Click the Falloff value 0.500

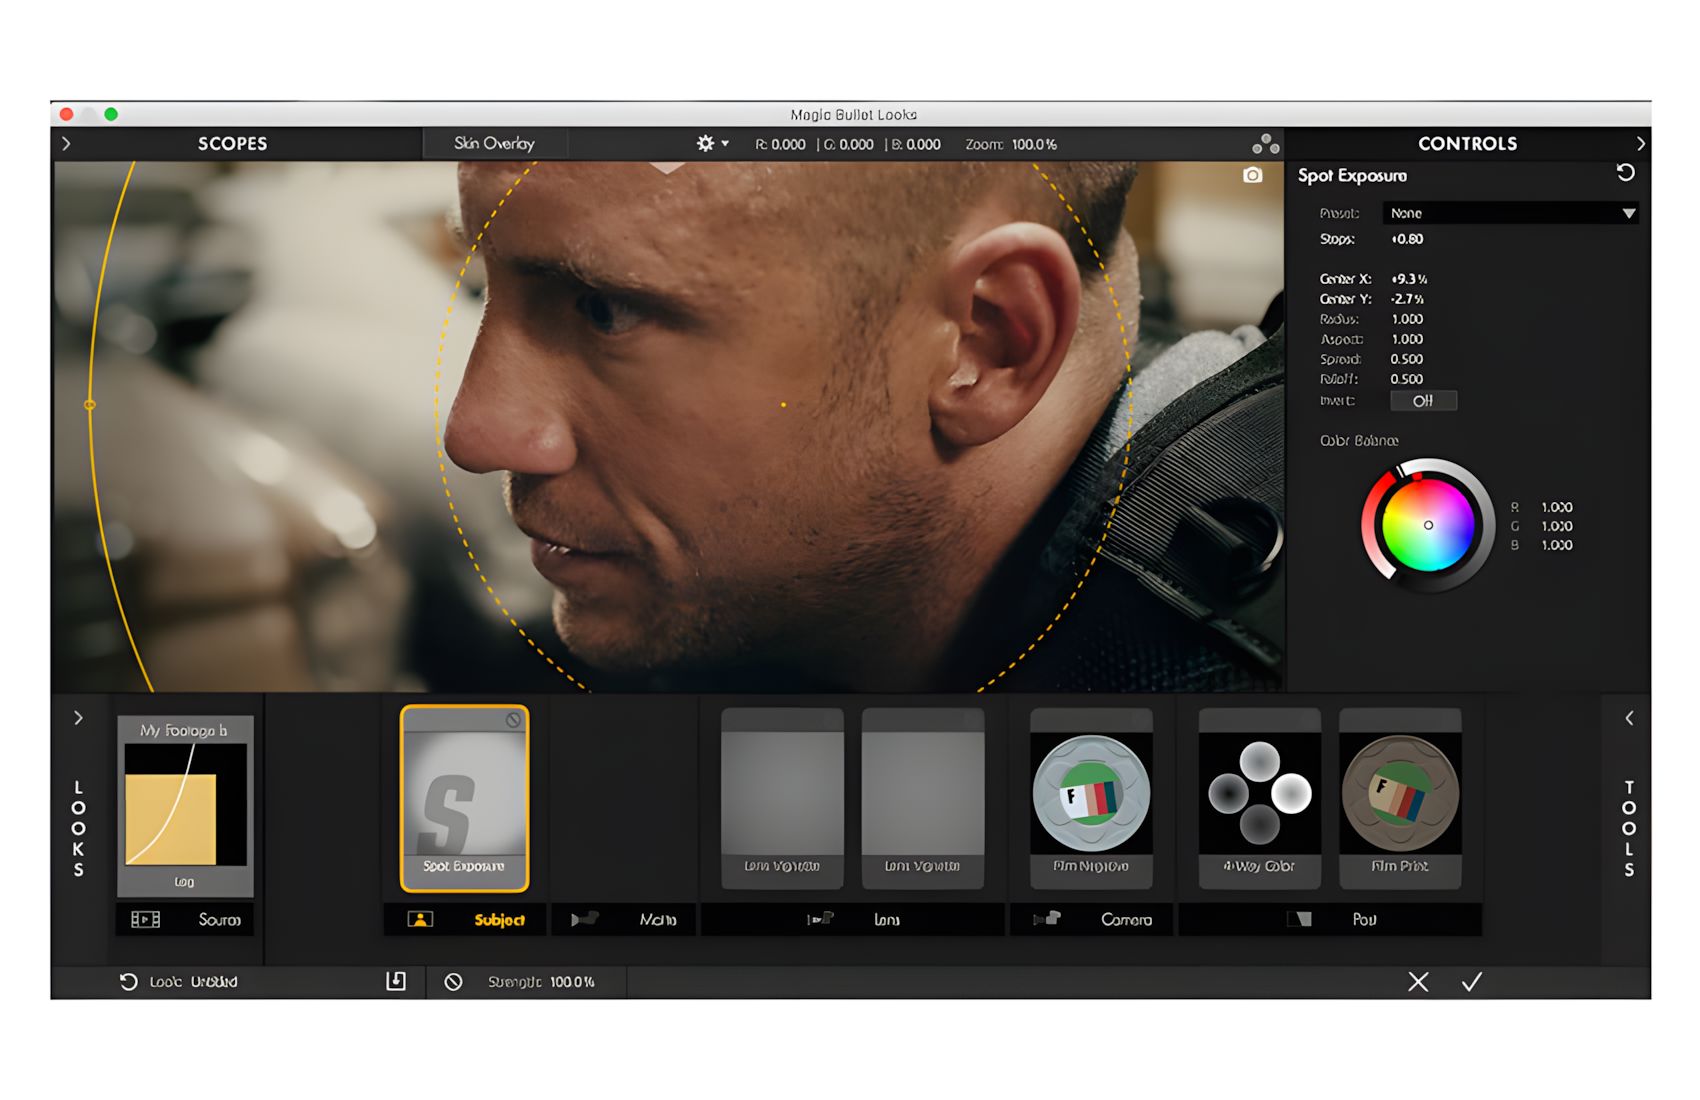point(1407,379)
